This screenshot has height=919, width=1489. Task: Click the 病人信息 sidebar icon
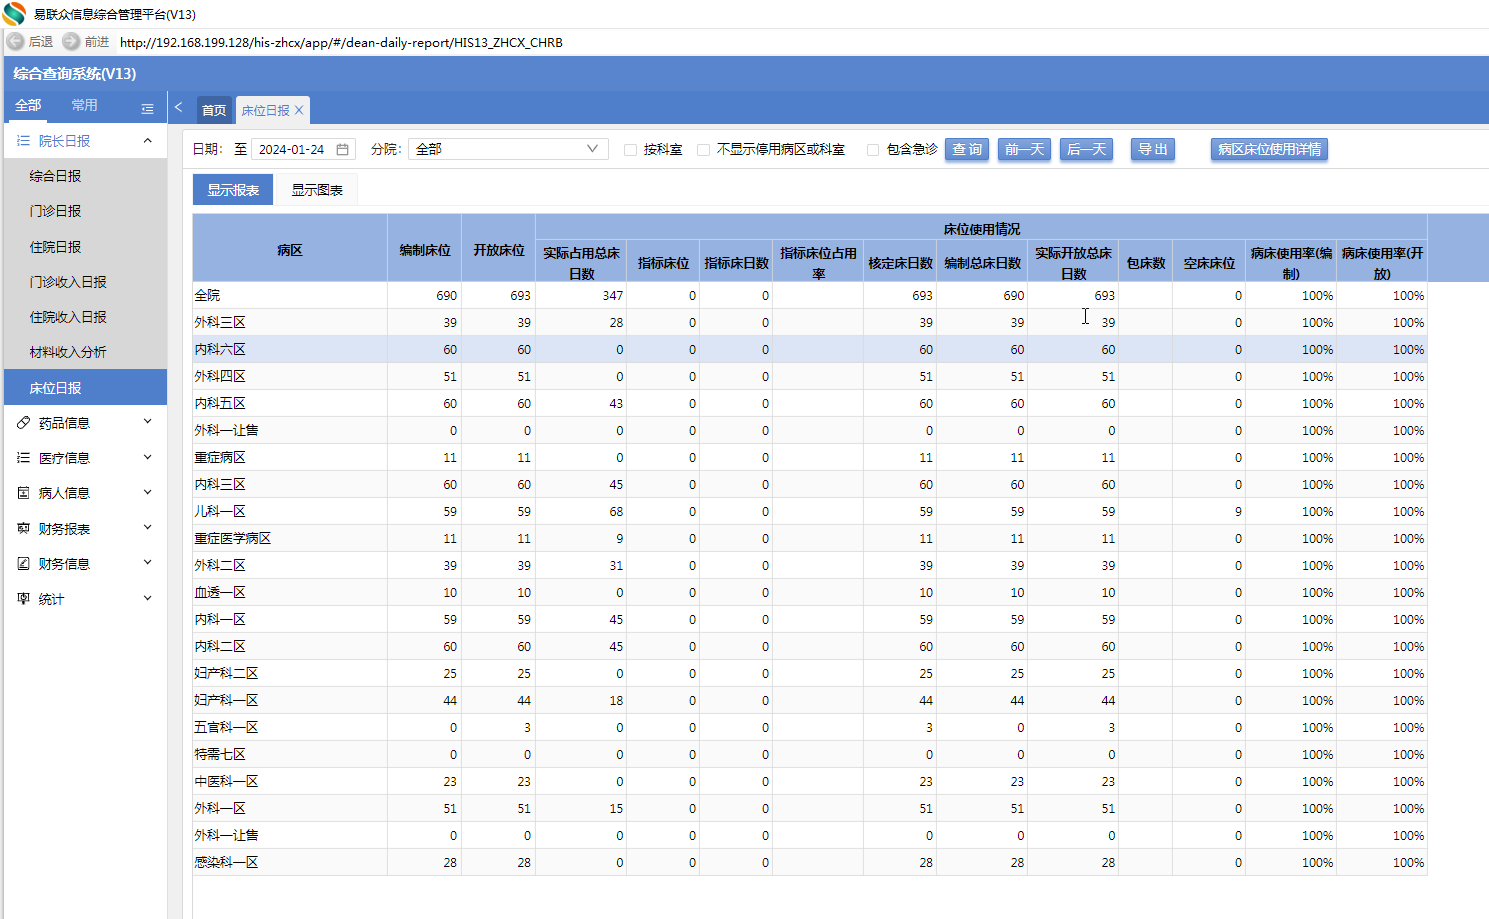click(24, 493)
